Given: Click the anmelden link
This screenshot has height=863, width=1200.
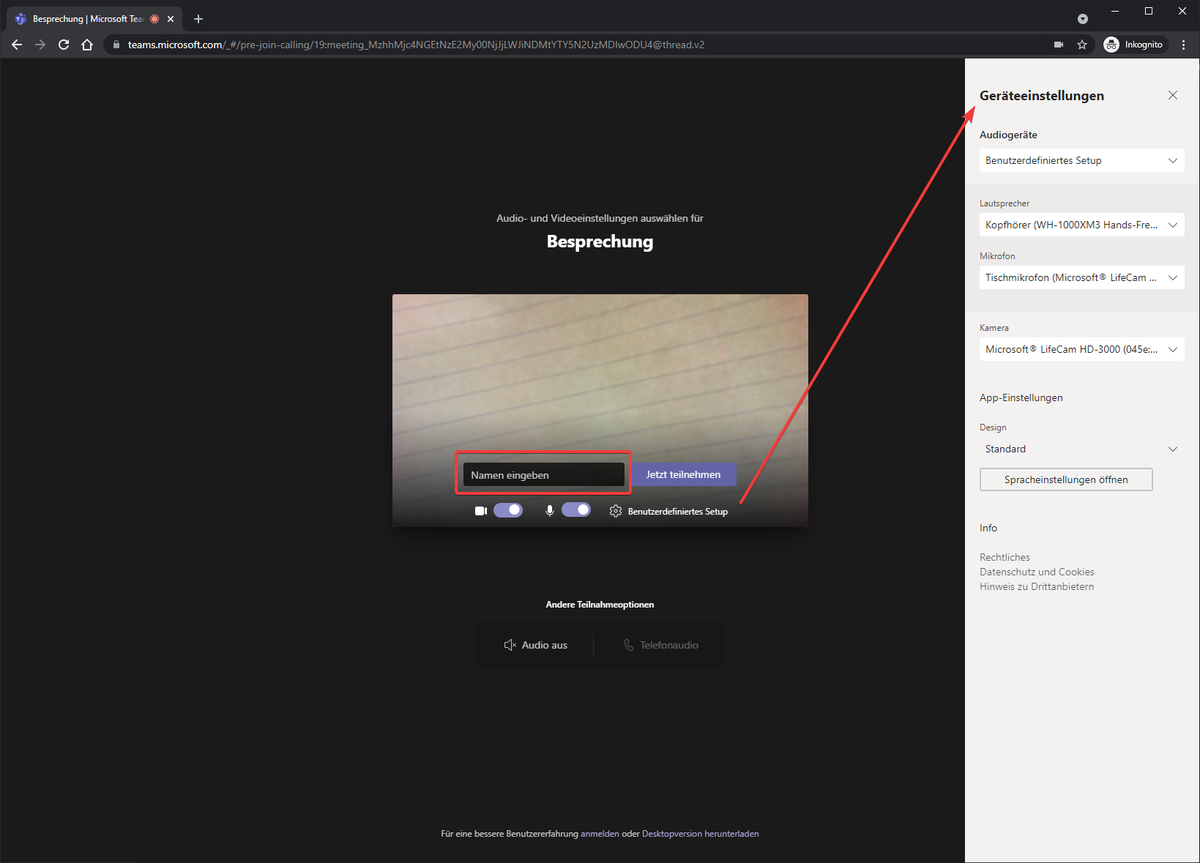Looking at the screenshot, I should (x=600, y=833).
